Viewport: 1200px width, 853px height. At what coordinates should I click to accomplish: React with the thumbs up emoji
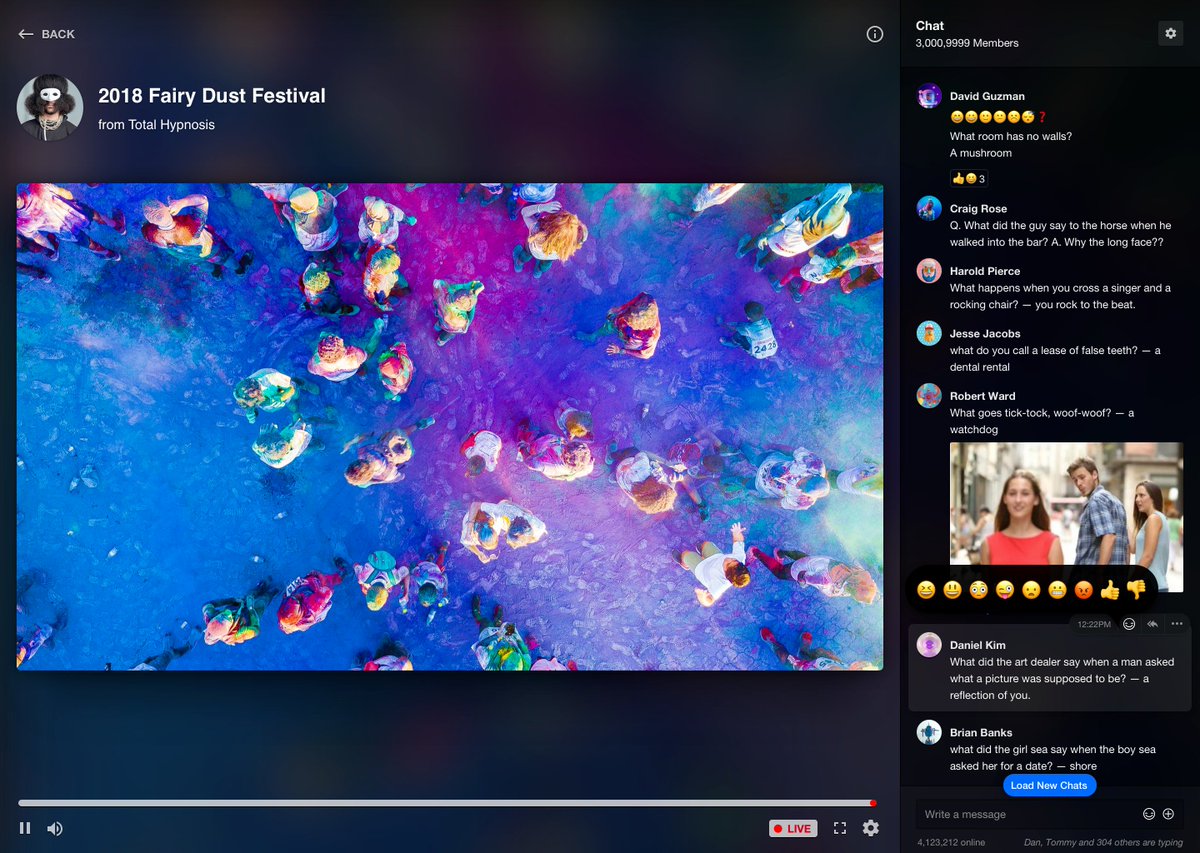(x=1110, y=590)
